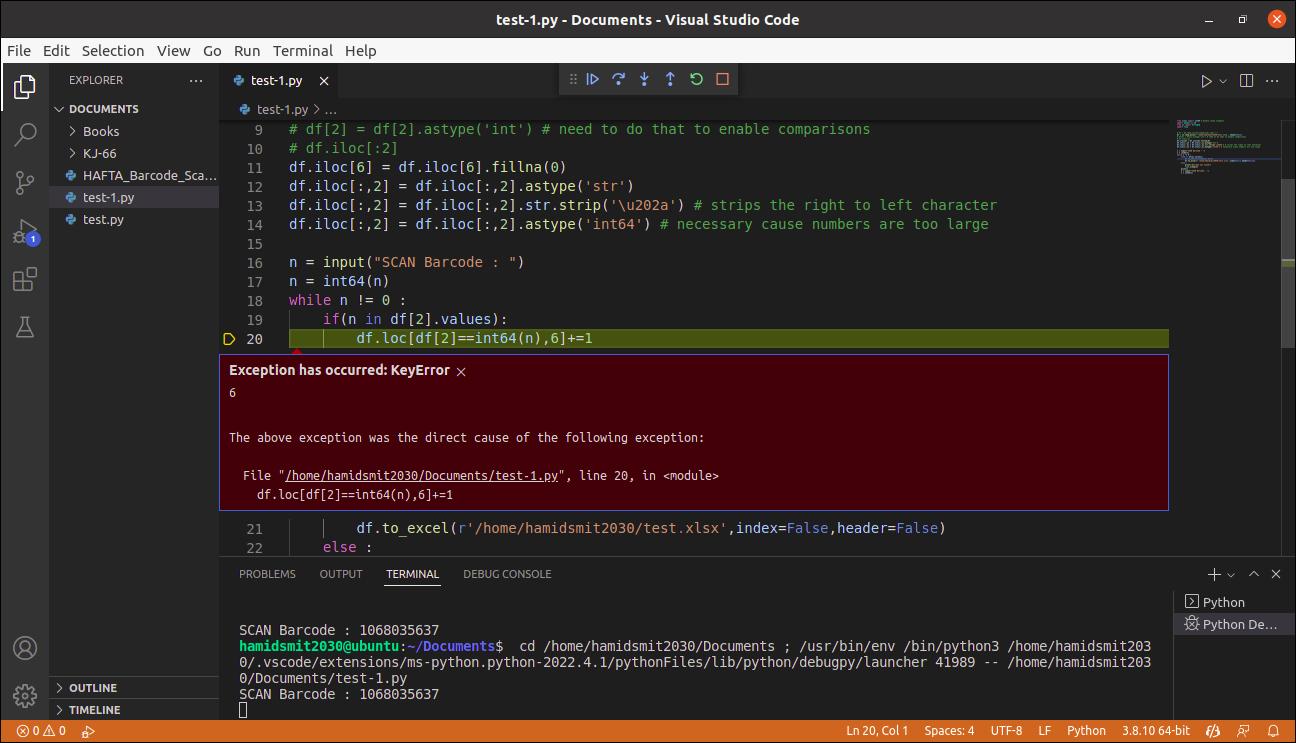Open the Manage gear icon
1296x743 pixels.
tap(25, 696)
